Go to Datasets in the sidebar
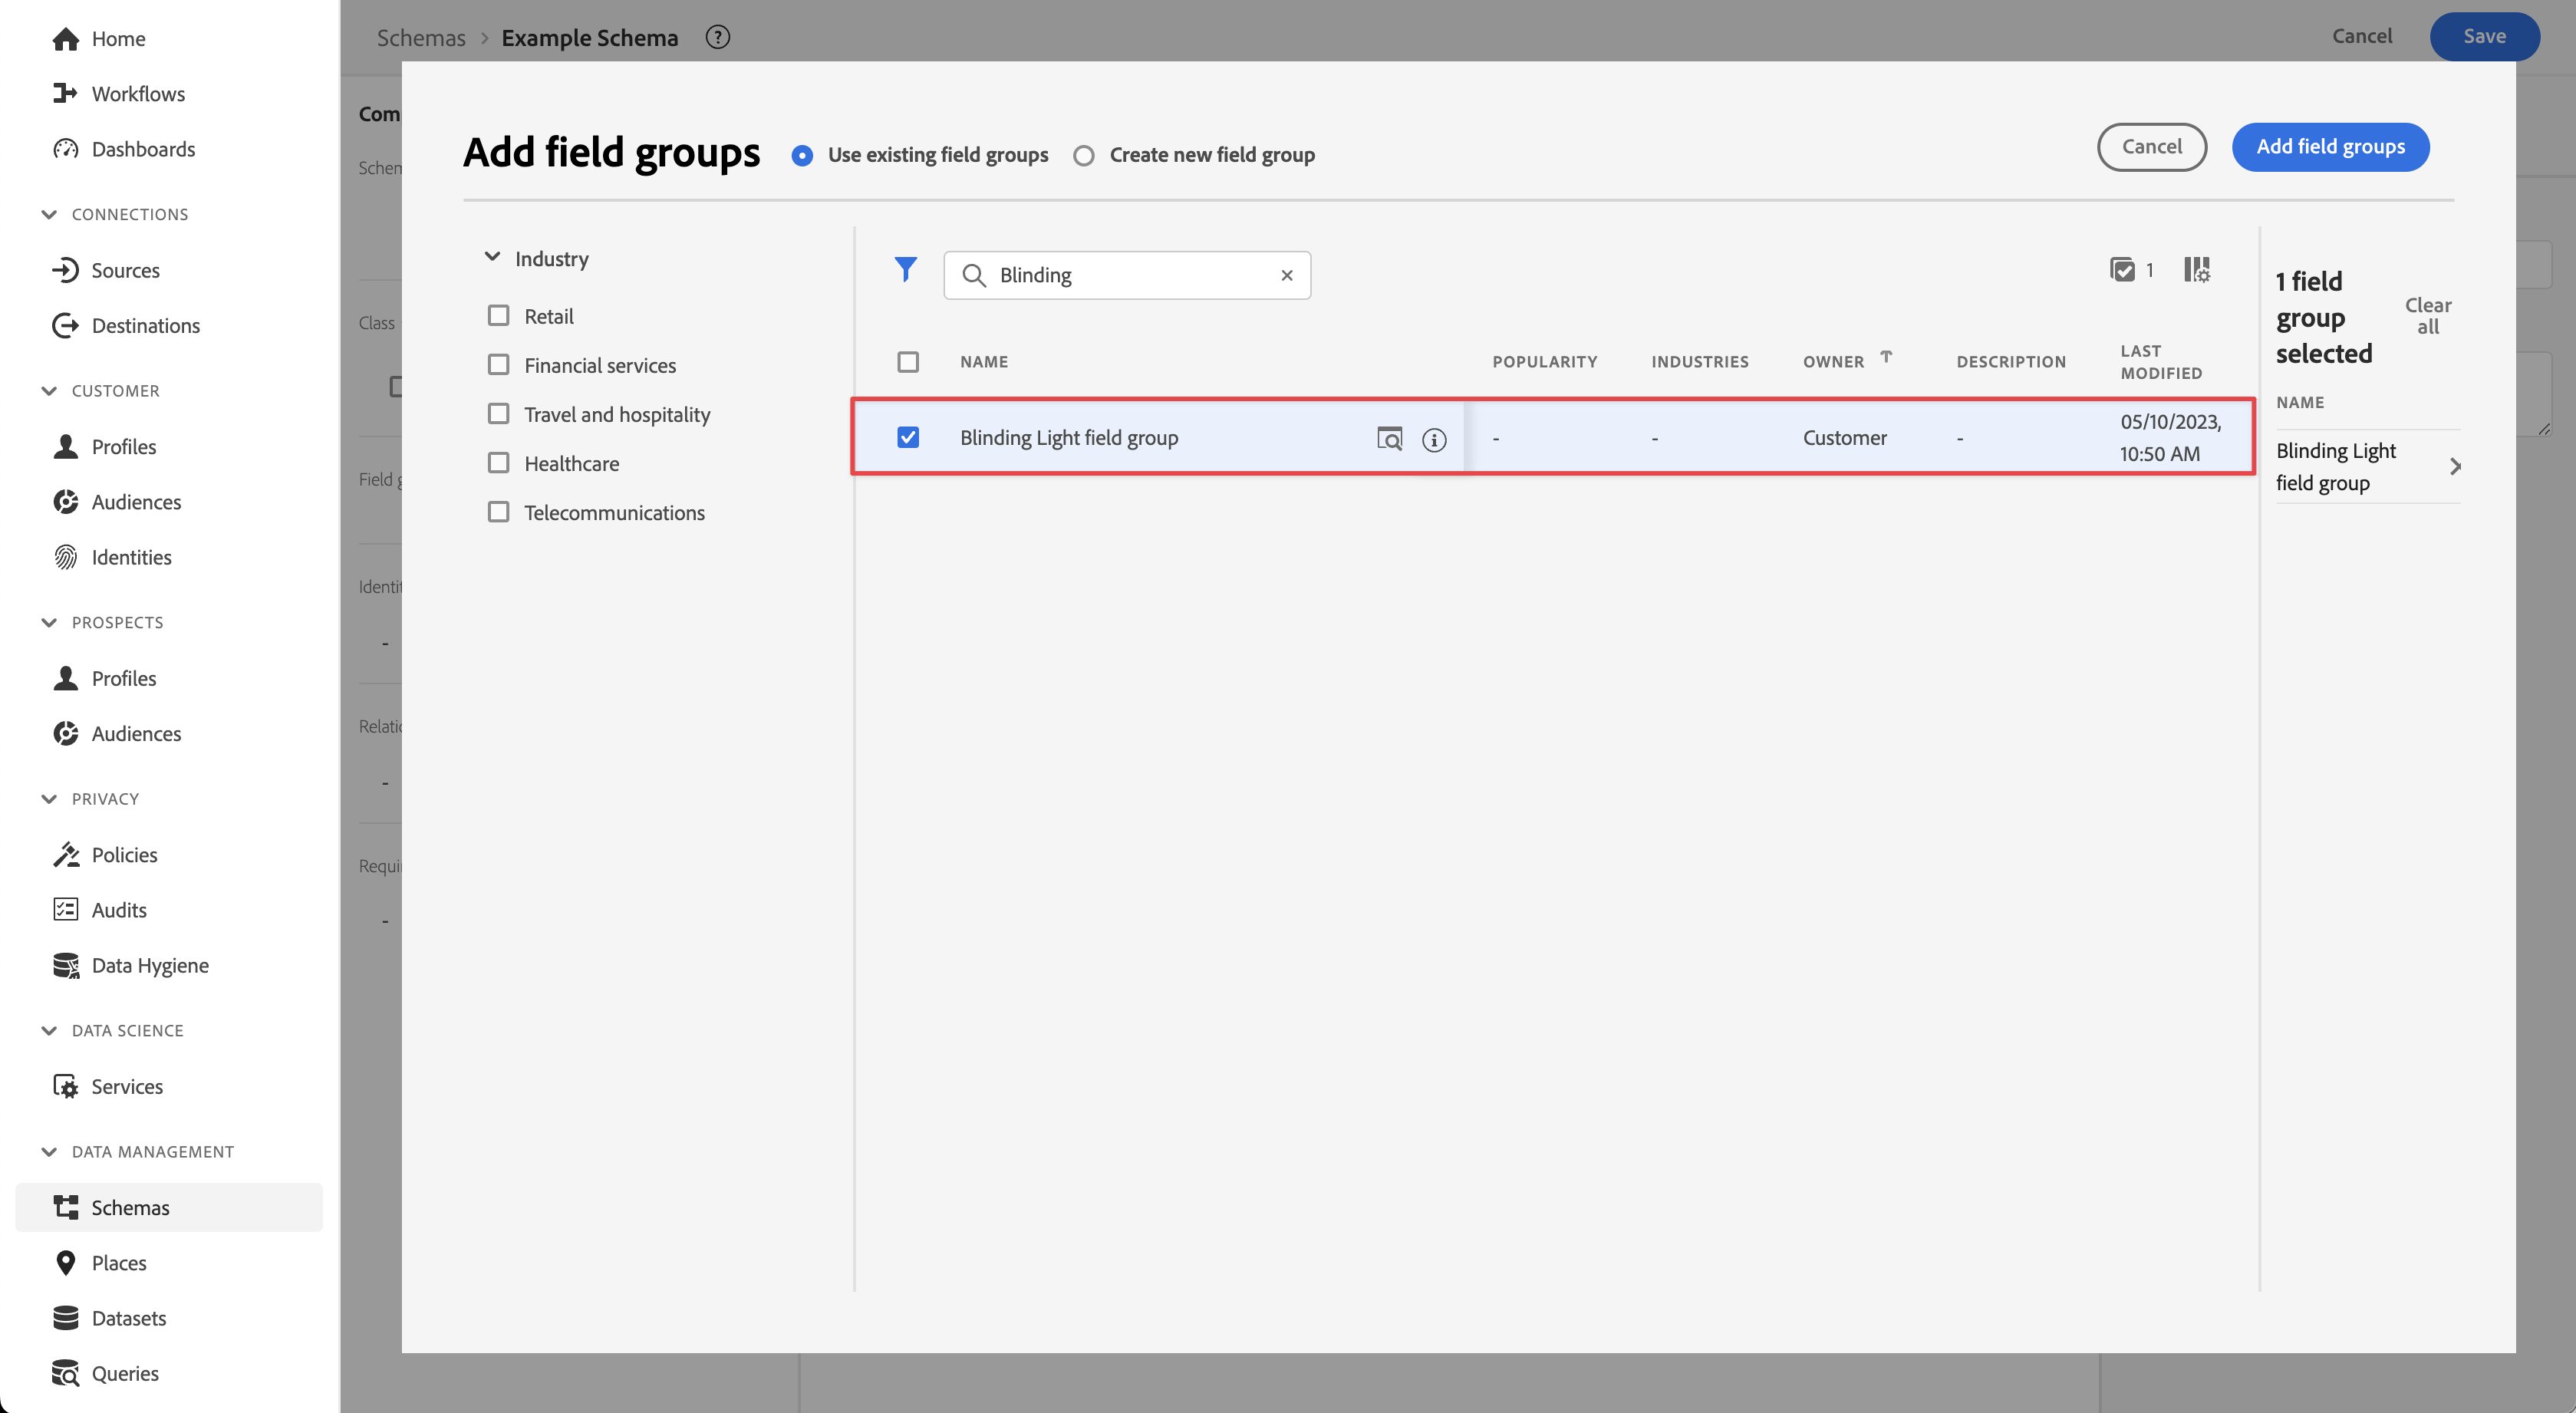The width and height of the screenshot is (2576, 1413). coord(128,1318)
